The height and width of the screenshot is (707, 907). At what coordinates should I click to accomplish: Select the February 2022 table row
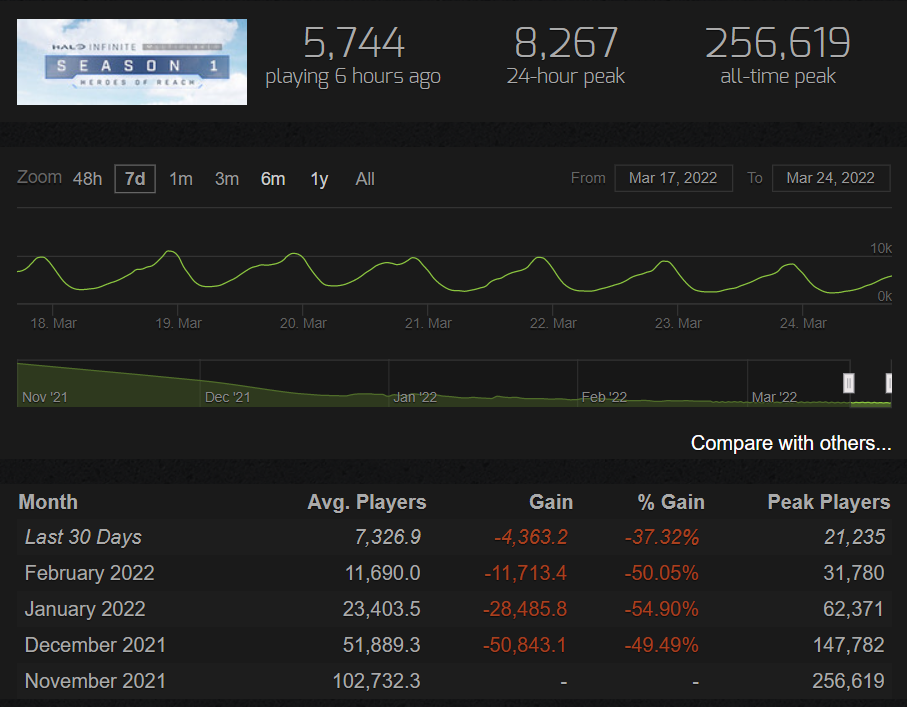click(x=453, y=573)
